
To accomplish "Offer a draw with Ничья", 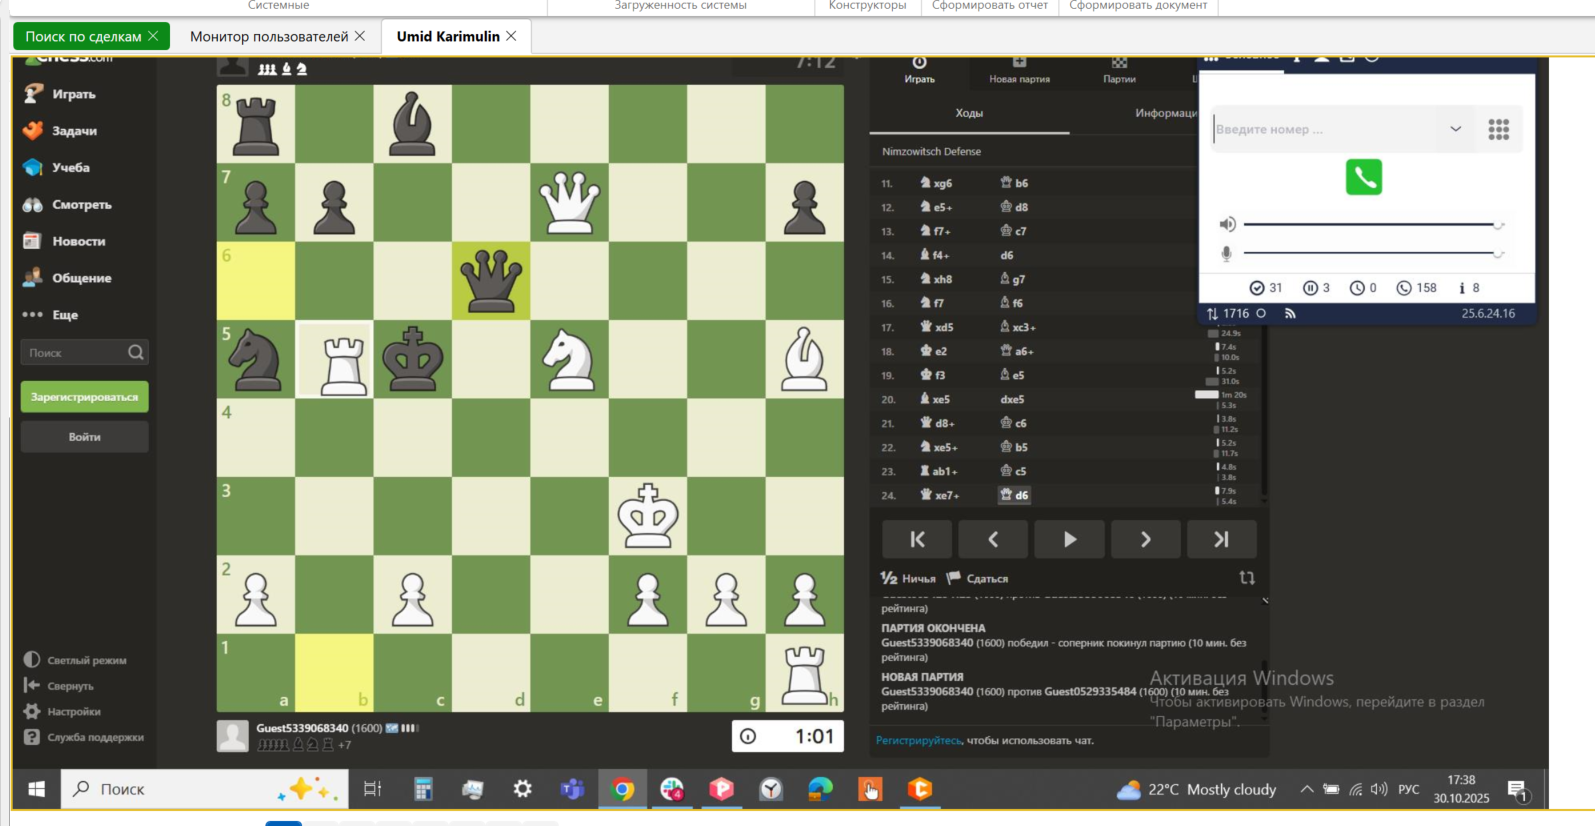I will (908, 578).
